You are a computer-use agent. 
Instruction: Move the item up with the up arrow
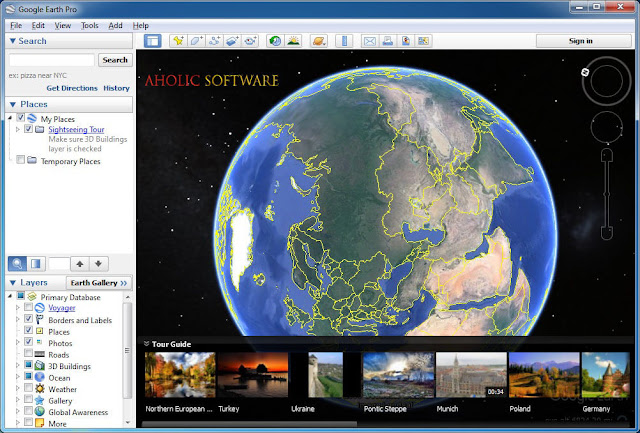point(80,264)
